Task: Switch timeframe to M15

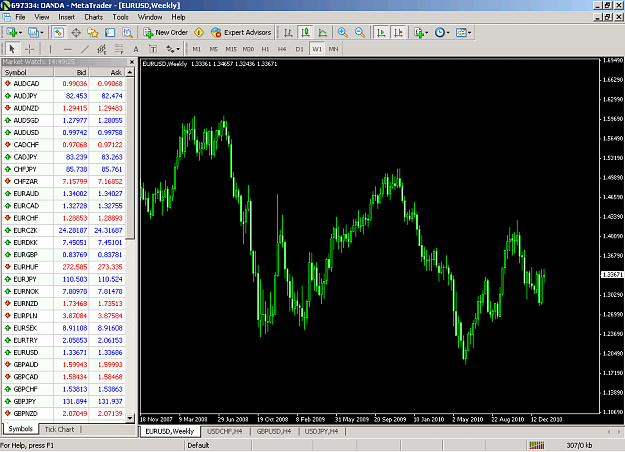Action: tap(231, 49)
